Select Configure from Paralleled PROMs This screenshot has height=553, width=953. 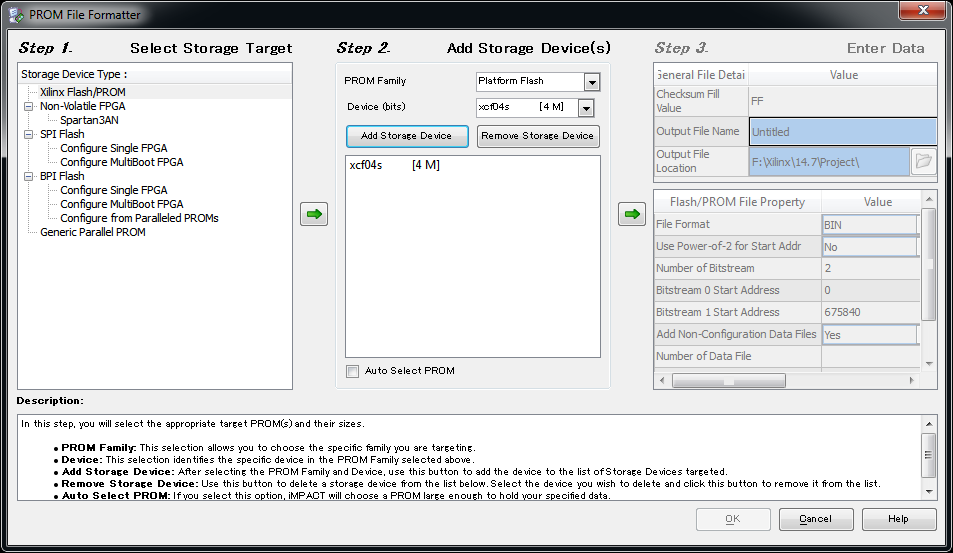(139, 218)
